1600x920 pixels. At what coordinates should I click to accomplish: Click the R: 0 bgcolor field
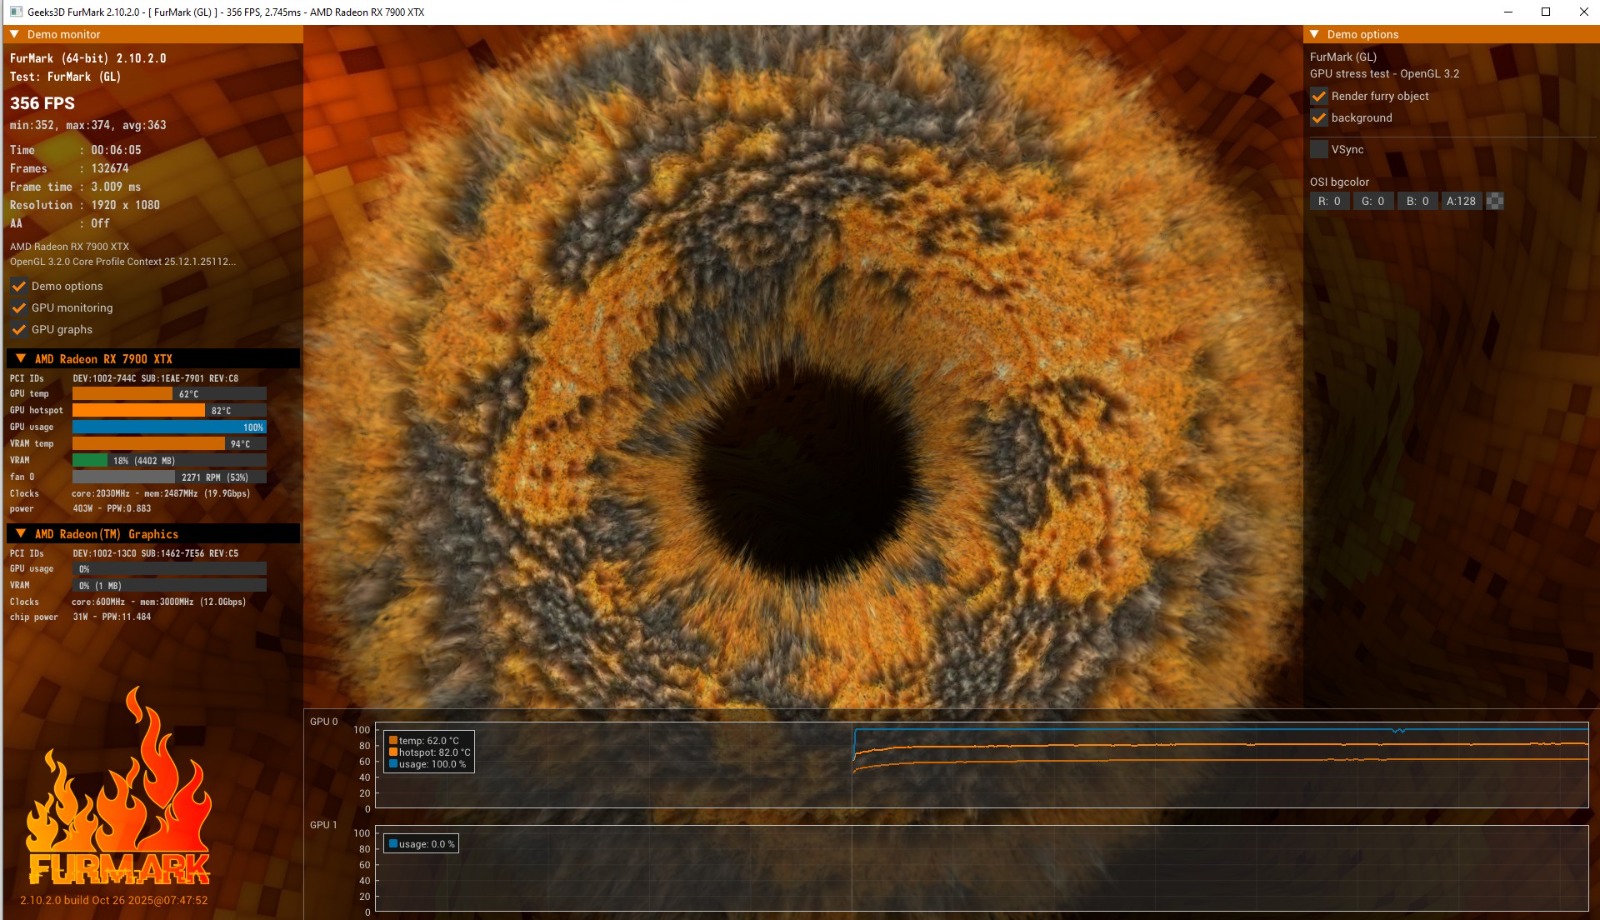(1329, 201)
